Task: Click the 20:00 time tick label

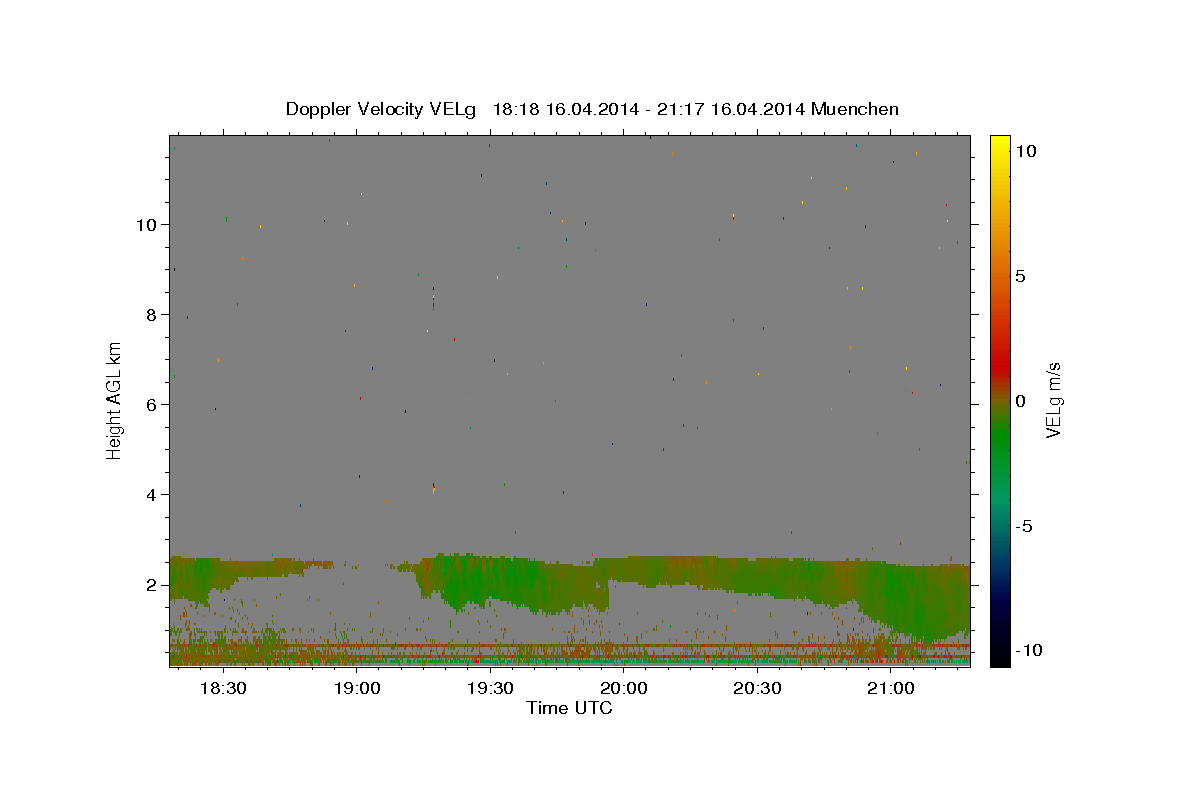Action: (x=624, y=688)
